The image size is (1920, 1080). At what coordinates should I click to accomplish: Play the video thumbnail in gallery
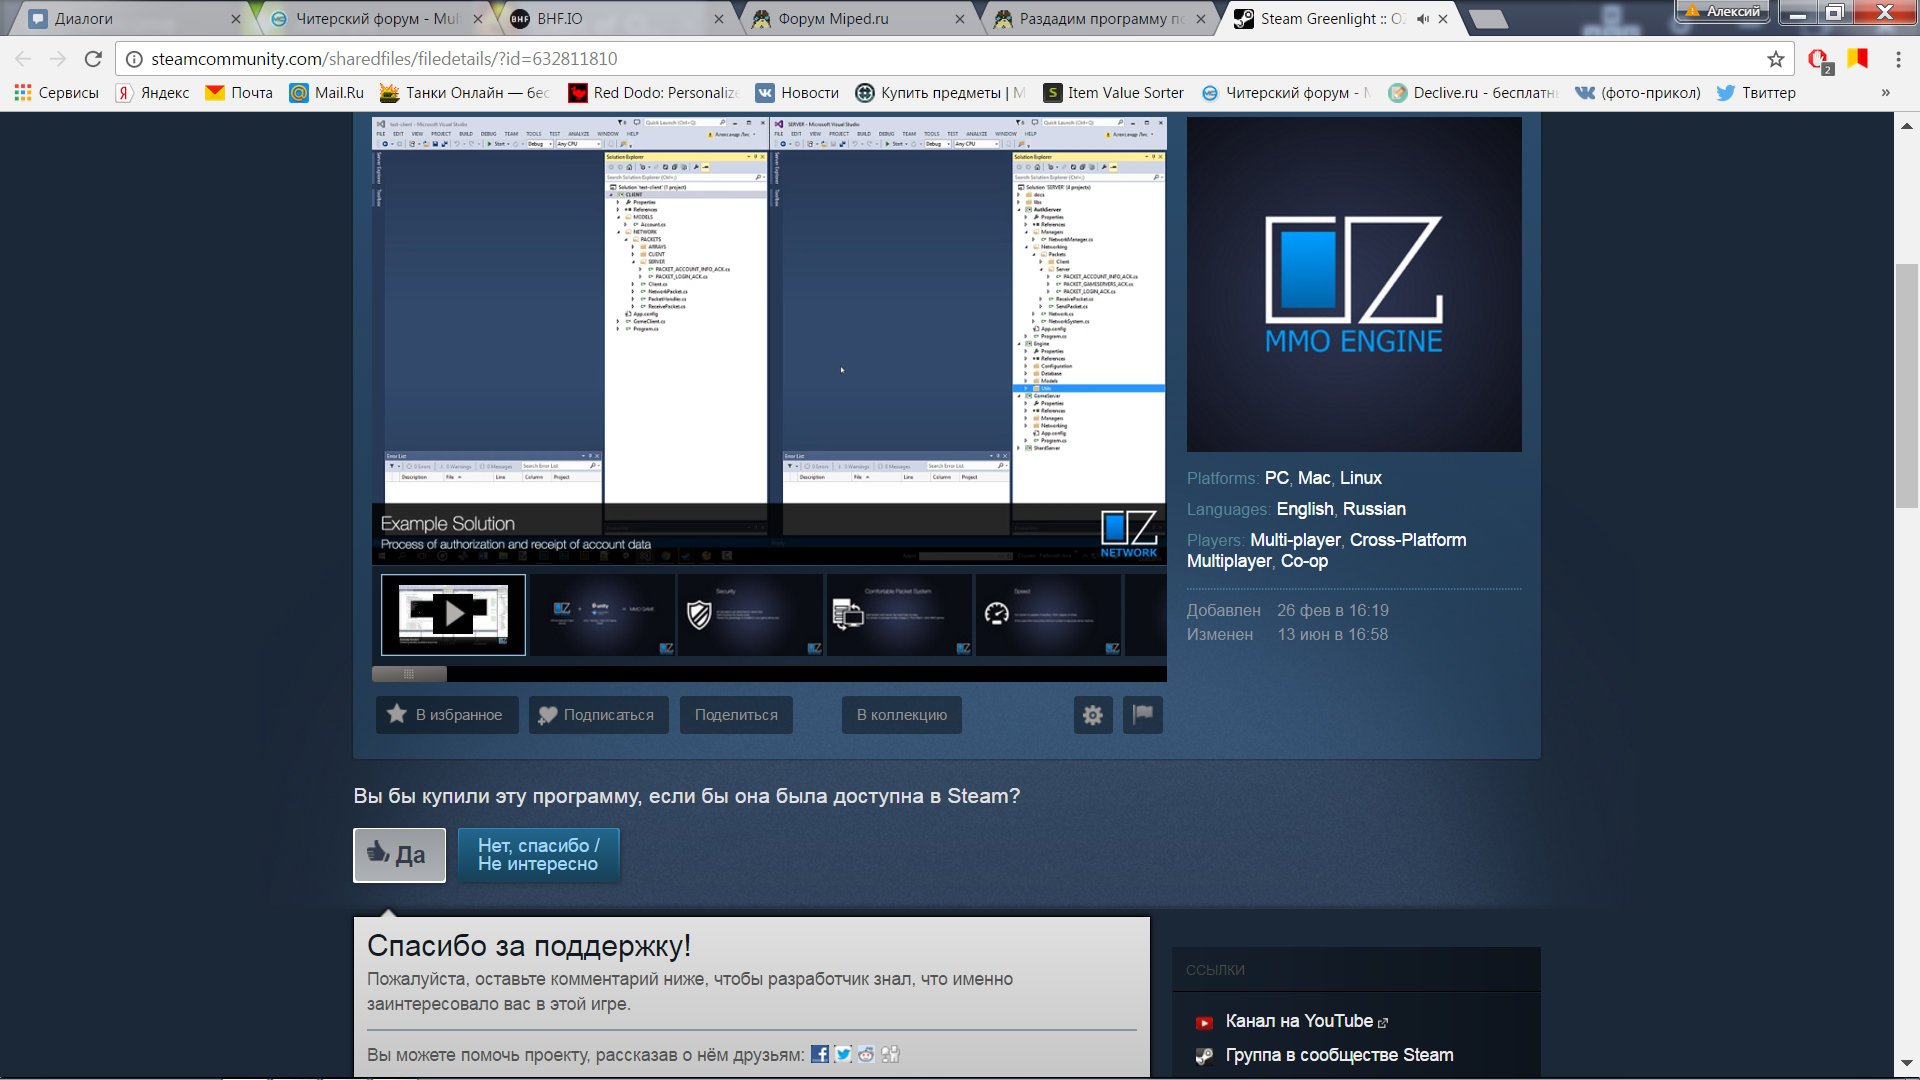click(x=453, y=614)
